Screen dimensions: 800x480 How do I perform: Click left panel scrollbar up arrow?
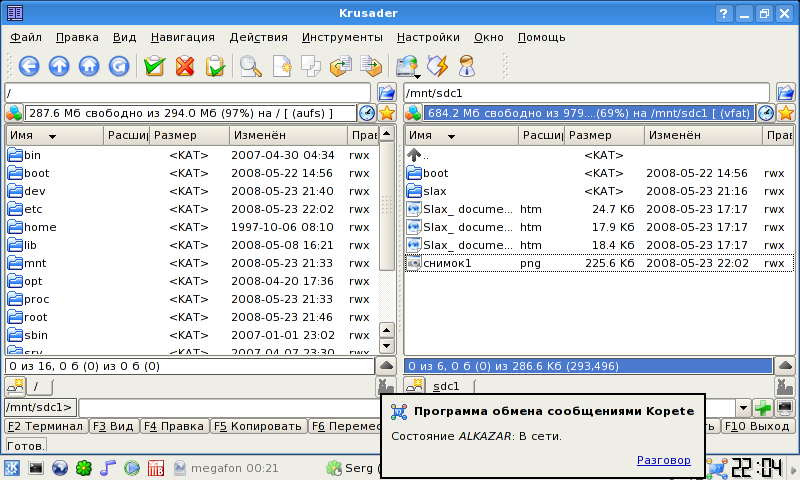387,134
